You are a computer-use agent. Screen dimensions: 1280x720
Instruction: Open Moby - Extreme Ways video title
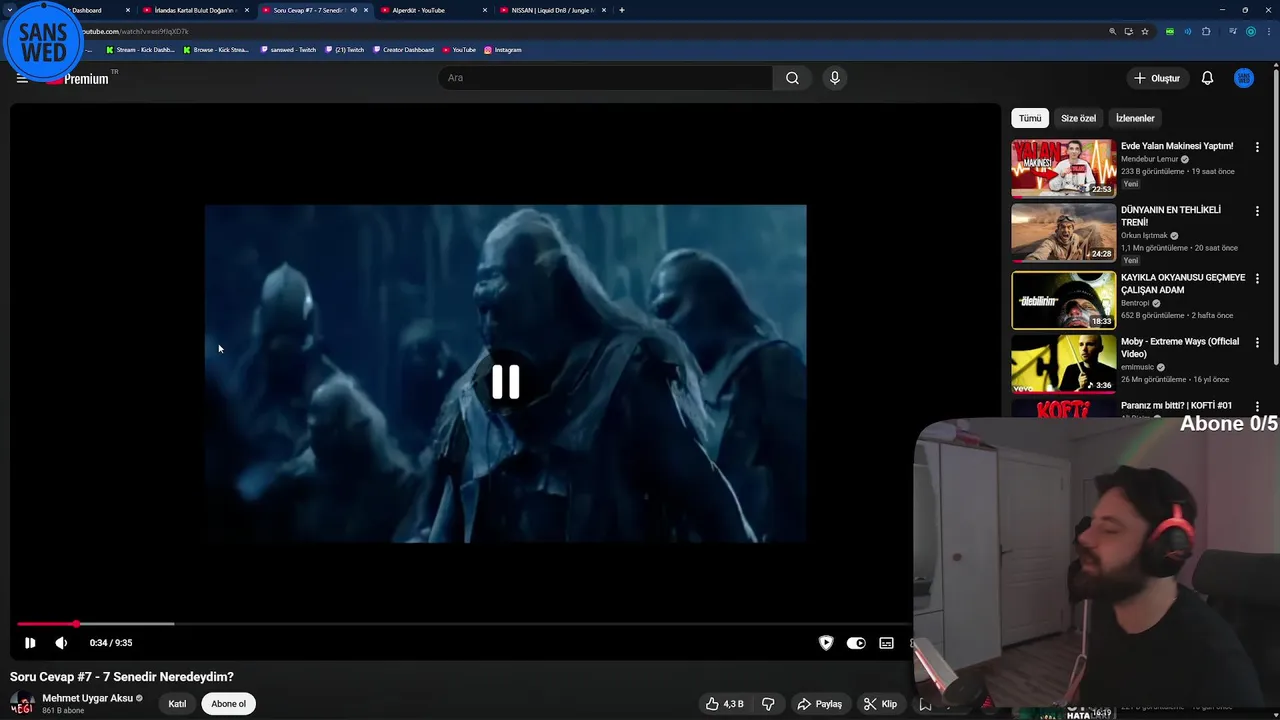1180,347
